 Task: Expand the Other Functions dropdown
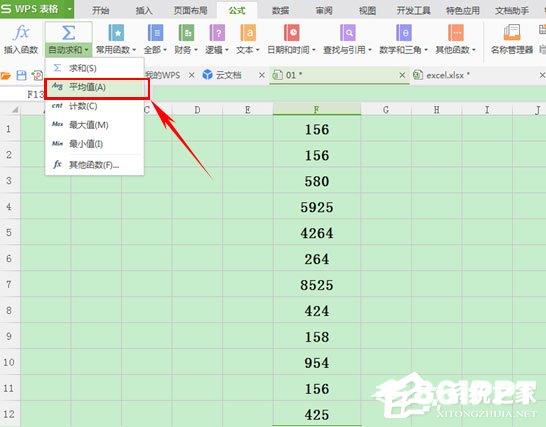[x=474, y=50]
